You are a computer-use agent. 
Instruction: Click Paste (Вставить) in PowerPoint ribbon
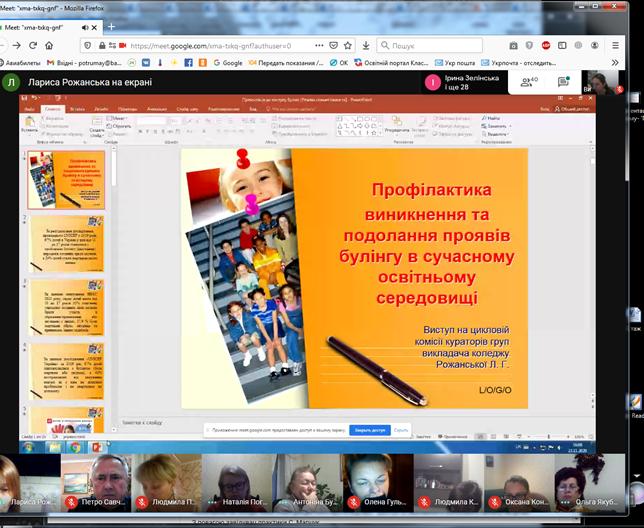pyautogui.click(x=29, y=125)
